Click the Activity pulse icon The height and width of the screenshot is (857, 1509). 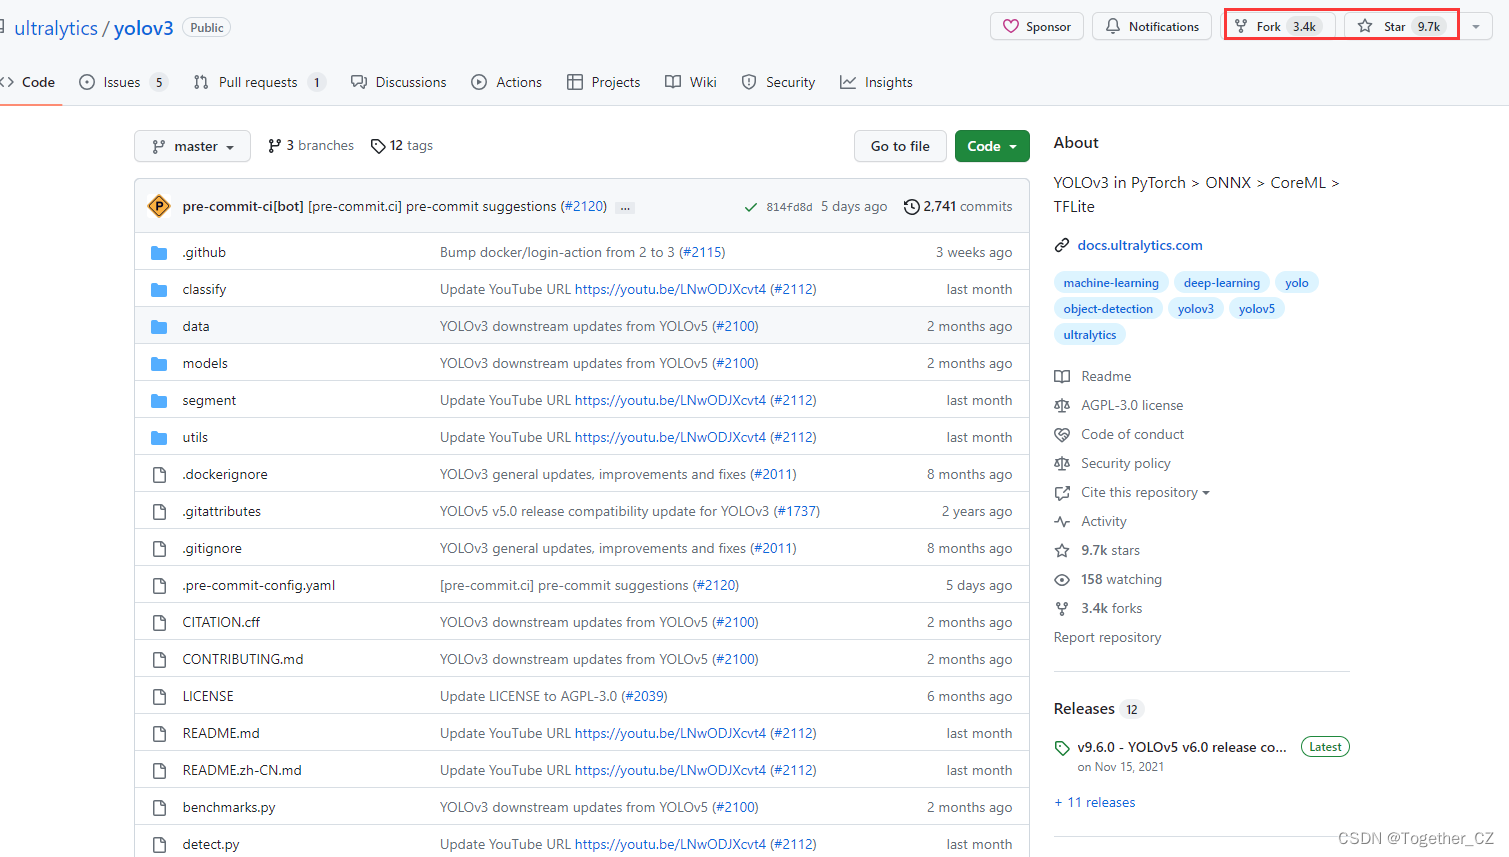pyautogui.click(x=1062, y=522)
